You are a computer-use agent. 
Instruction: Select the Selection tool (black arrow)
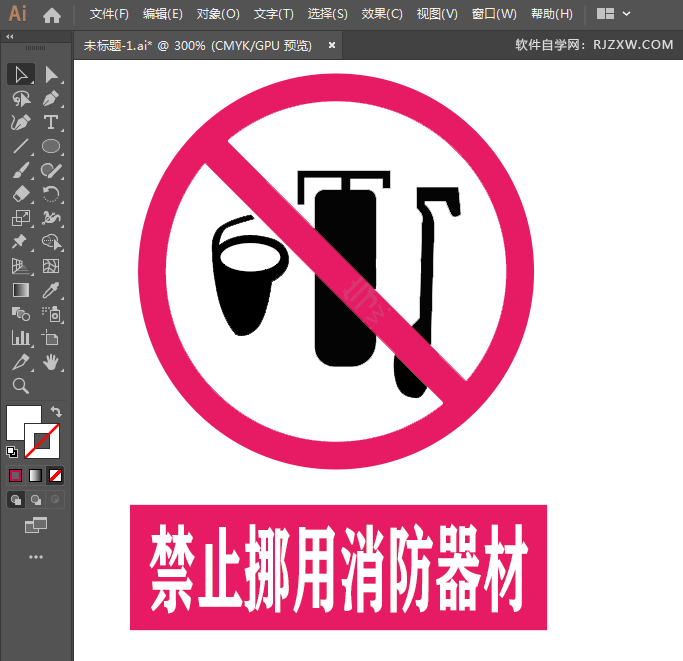point(20,75)
